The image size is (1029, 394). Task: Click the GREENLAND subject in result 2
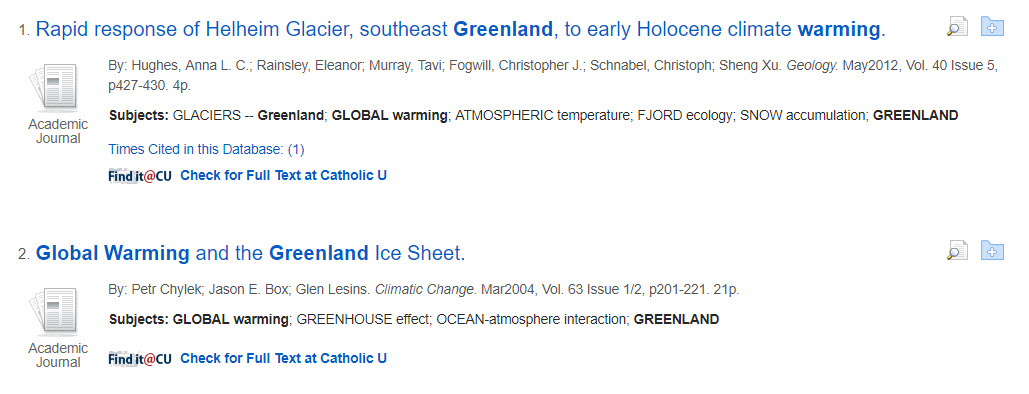677,320
